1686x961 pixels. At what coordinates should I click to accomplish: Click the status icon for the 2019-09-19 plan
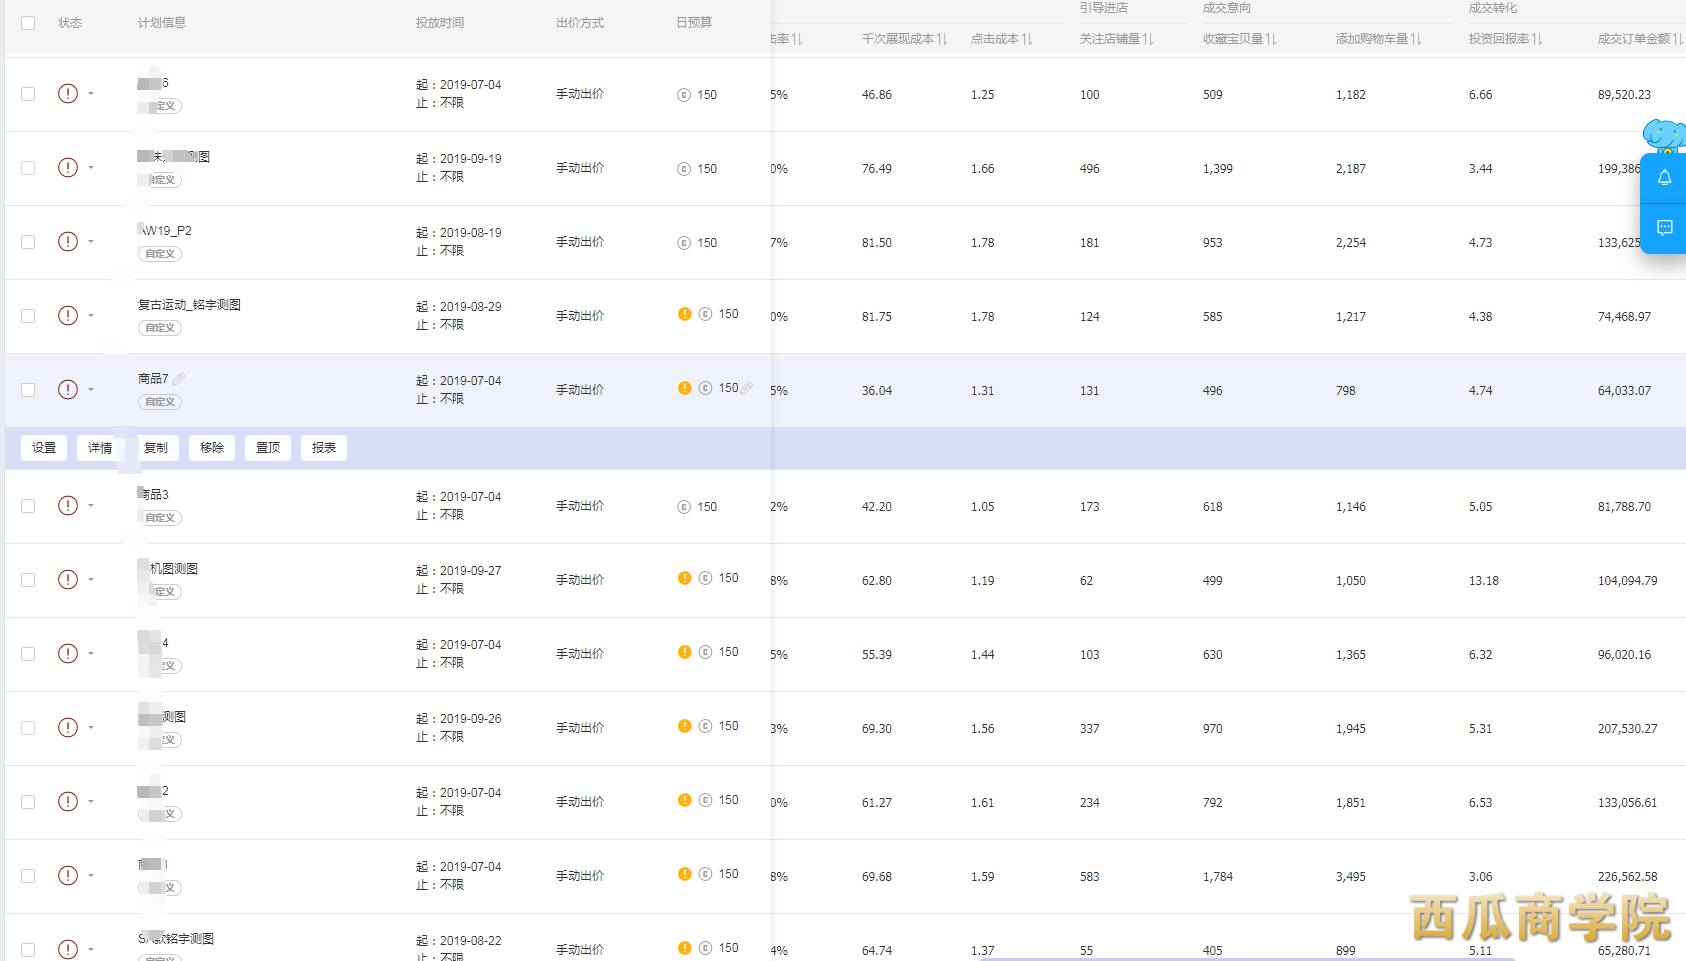[x=68, y=168]
